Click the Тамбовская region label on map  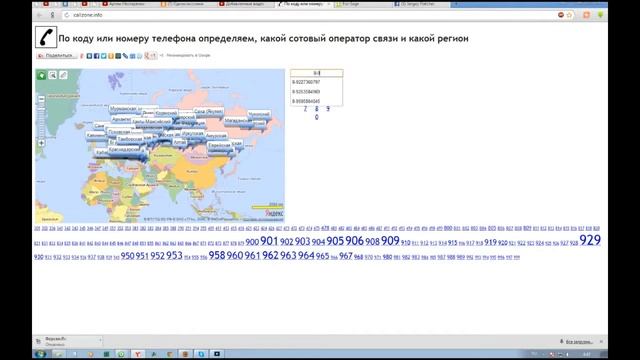pos(129,139)
